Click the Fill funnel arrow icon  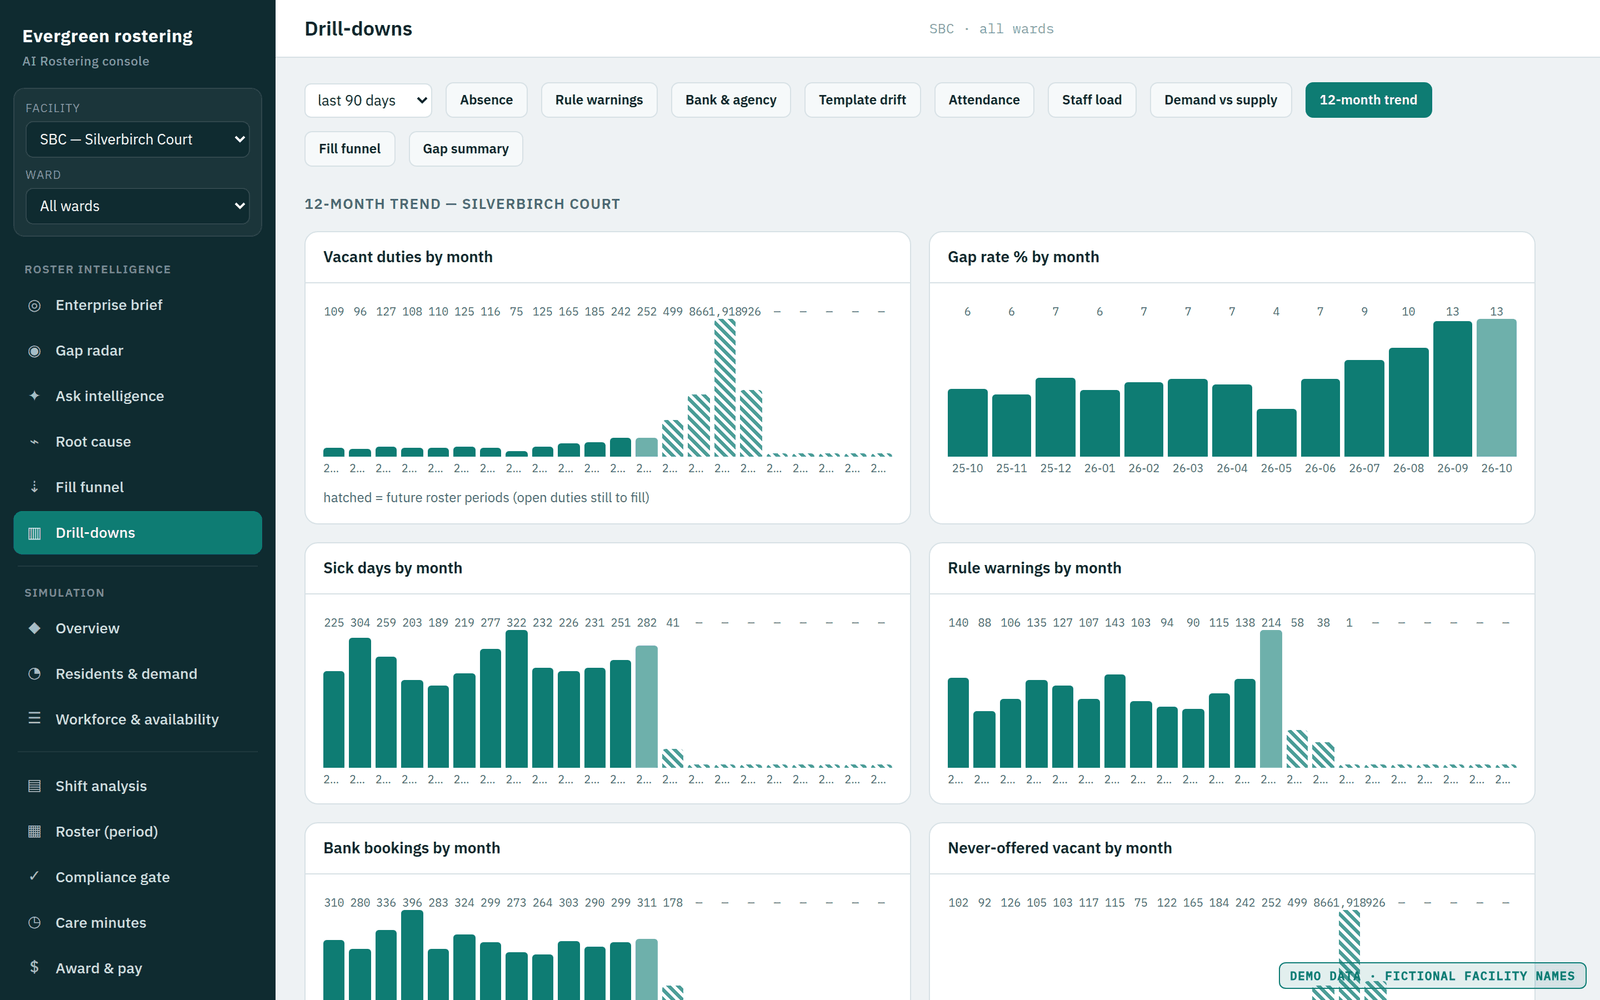tap(34, 487)
